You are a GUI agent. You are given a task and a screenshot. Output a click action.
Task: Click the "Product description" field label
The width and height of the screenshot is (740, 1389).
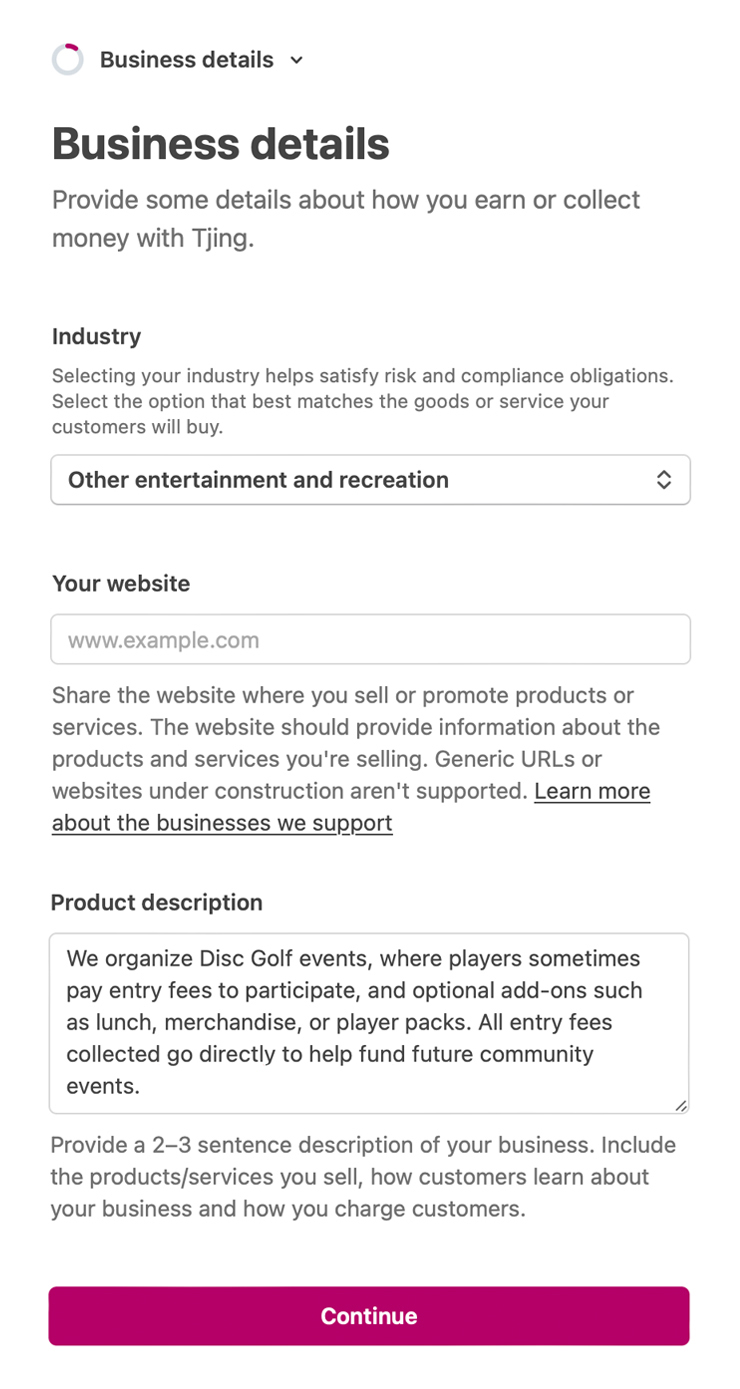(x=156, y=902)
